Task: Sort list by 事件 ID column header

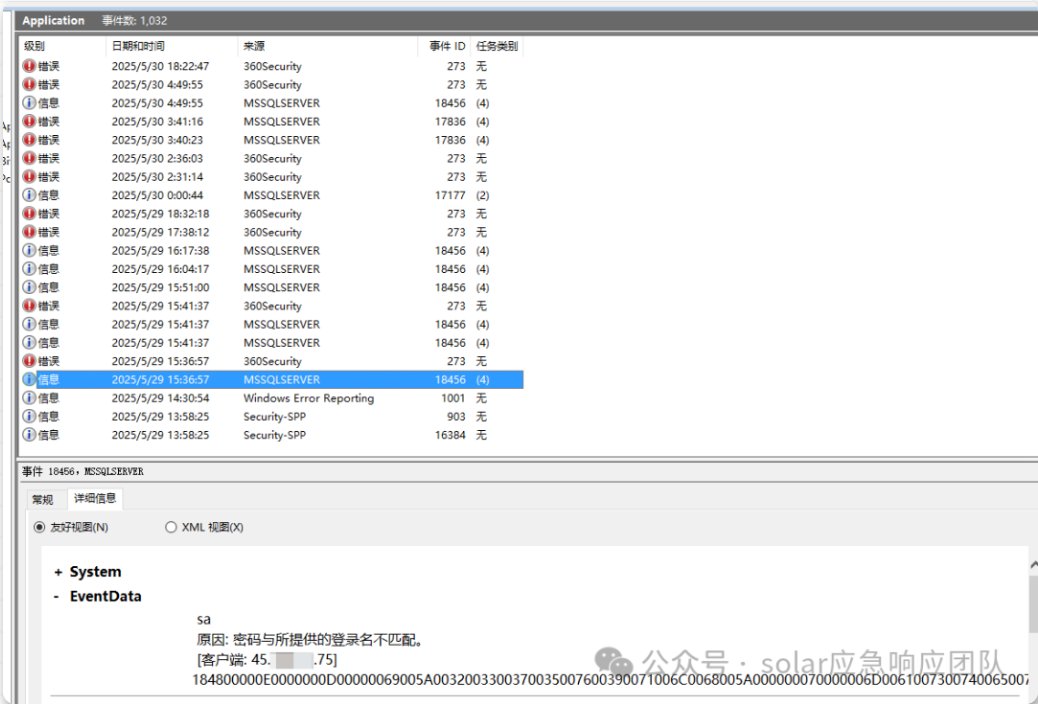Action: point(446,46)
